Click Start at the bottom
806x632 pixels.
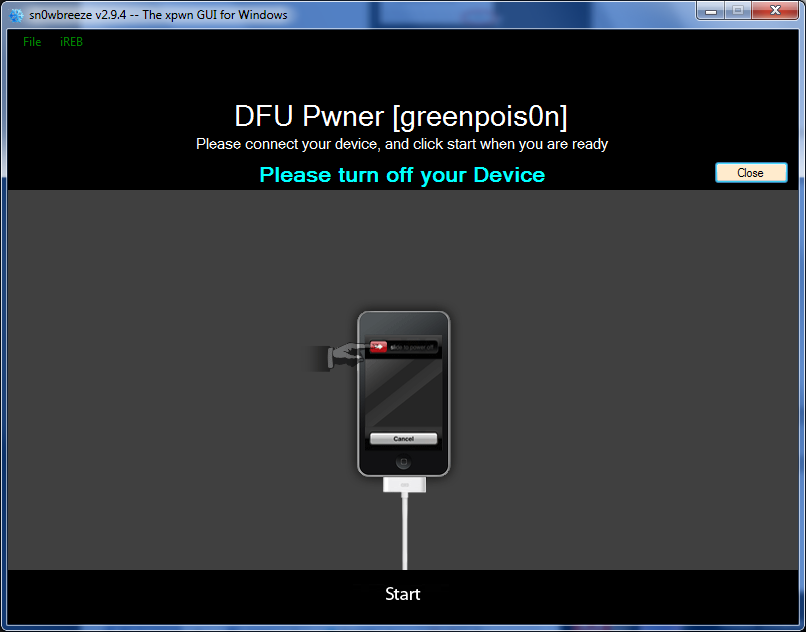402,594
